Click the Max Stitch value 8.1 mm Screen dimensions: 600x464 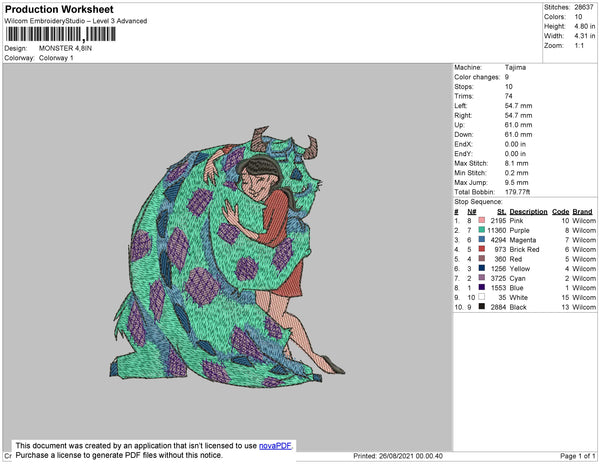pos(516,163)
